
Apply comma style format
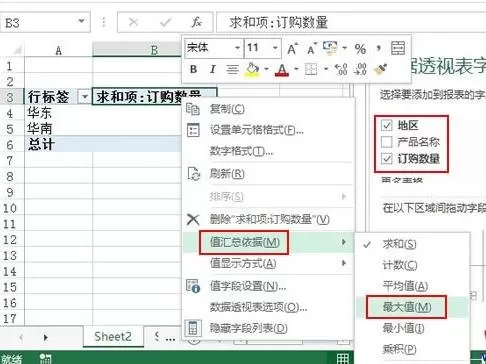[379, 48]
